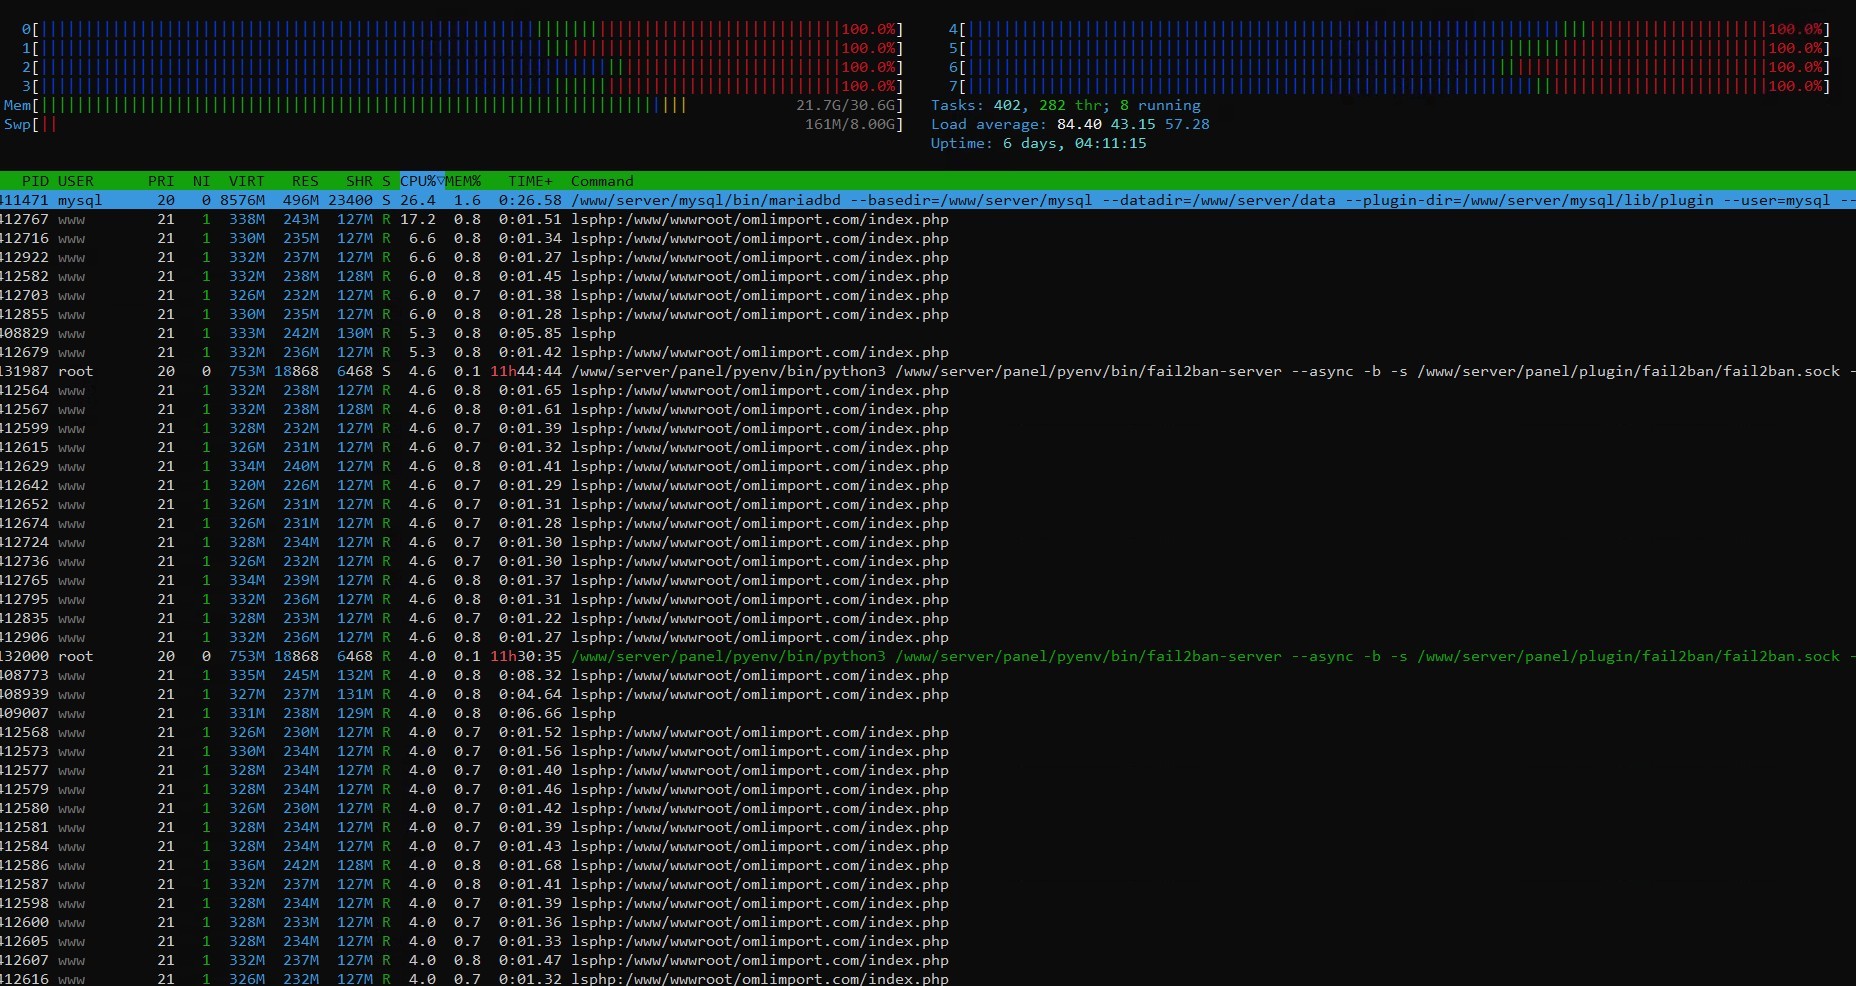Screen dimensions: 1856x986
Task: Click the Swp usage bar meter
Action: tap(453, 125)
